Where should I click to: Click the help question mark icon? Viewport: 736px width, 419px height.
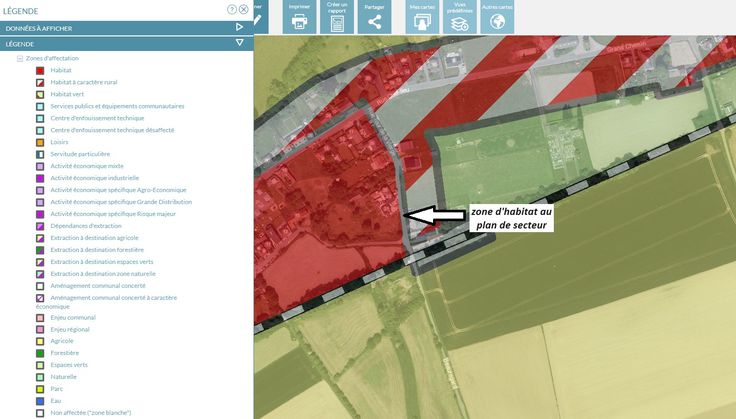pyautogui.click(x=232, y=9)
